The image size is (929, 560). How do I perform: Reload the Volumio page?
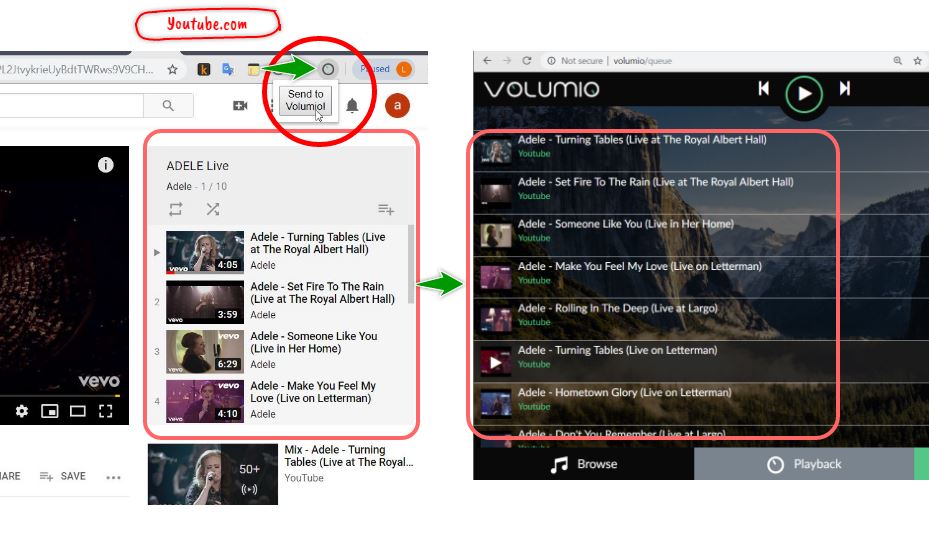click(x=526, y=60)
